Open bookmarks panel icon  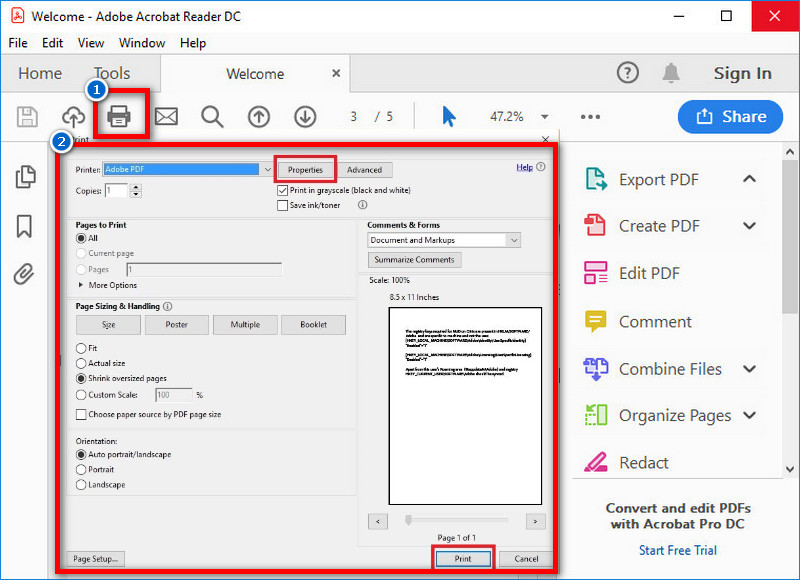coord(24,226)
